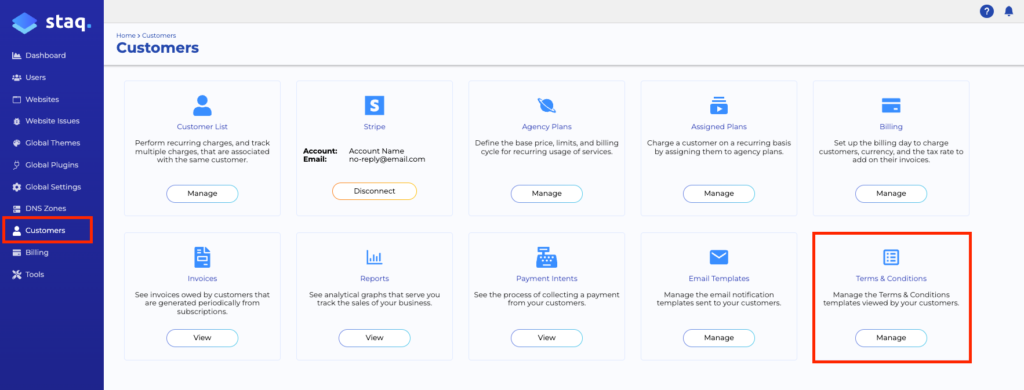1024x390 pixels.
Task: Click the Invoices document icon
Action: [202, 257]
